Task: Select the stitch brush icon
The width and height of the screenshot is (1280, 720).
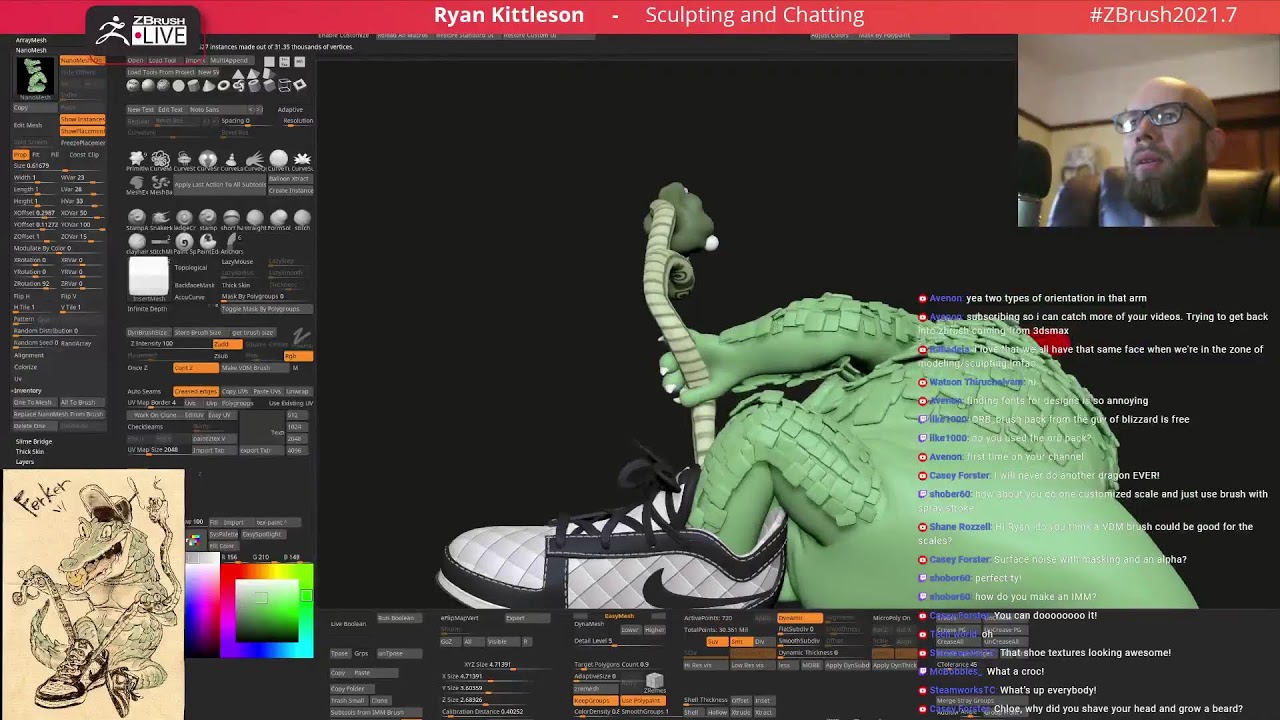Action: pos(302,219)
